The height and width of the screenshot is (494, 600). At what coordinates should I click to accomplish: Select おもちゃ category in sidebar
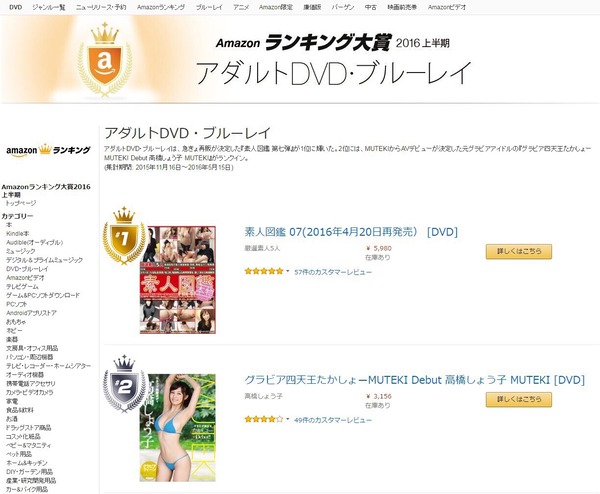tap(16, 322)
